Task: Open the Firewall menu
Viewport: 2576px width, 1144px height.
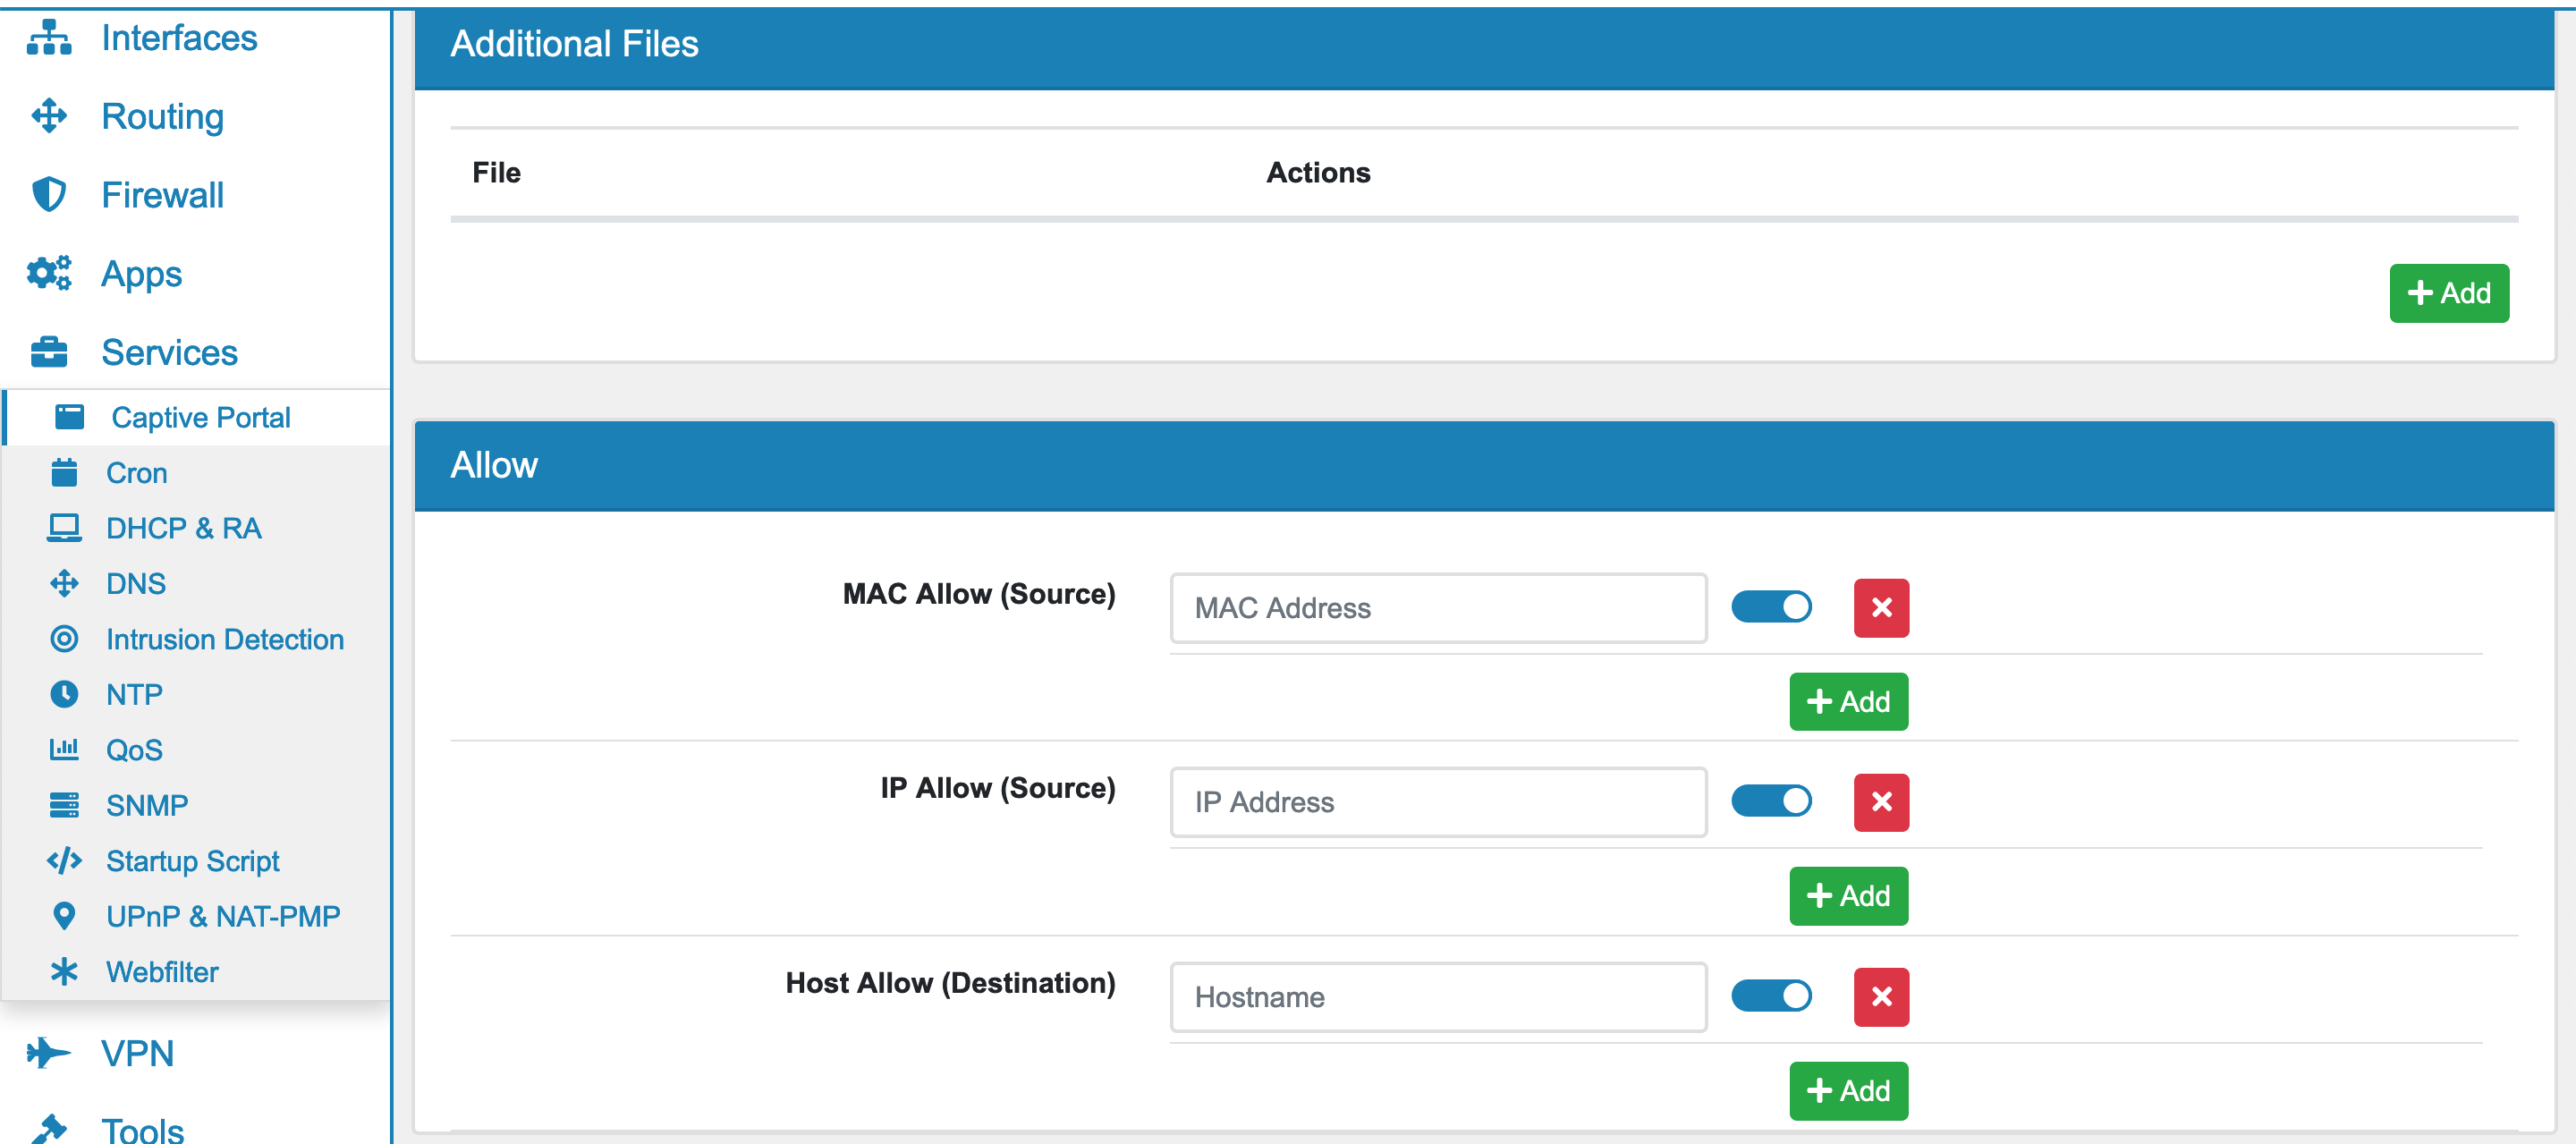Action: coord(162,194)
